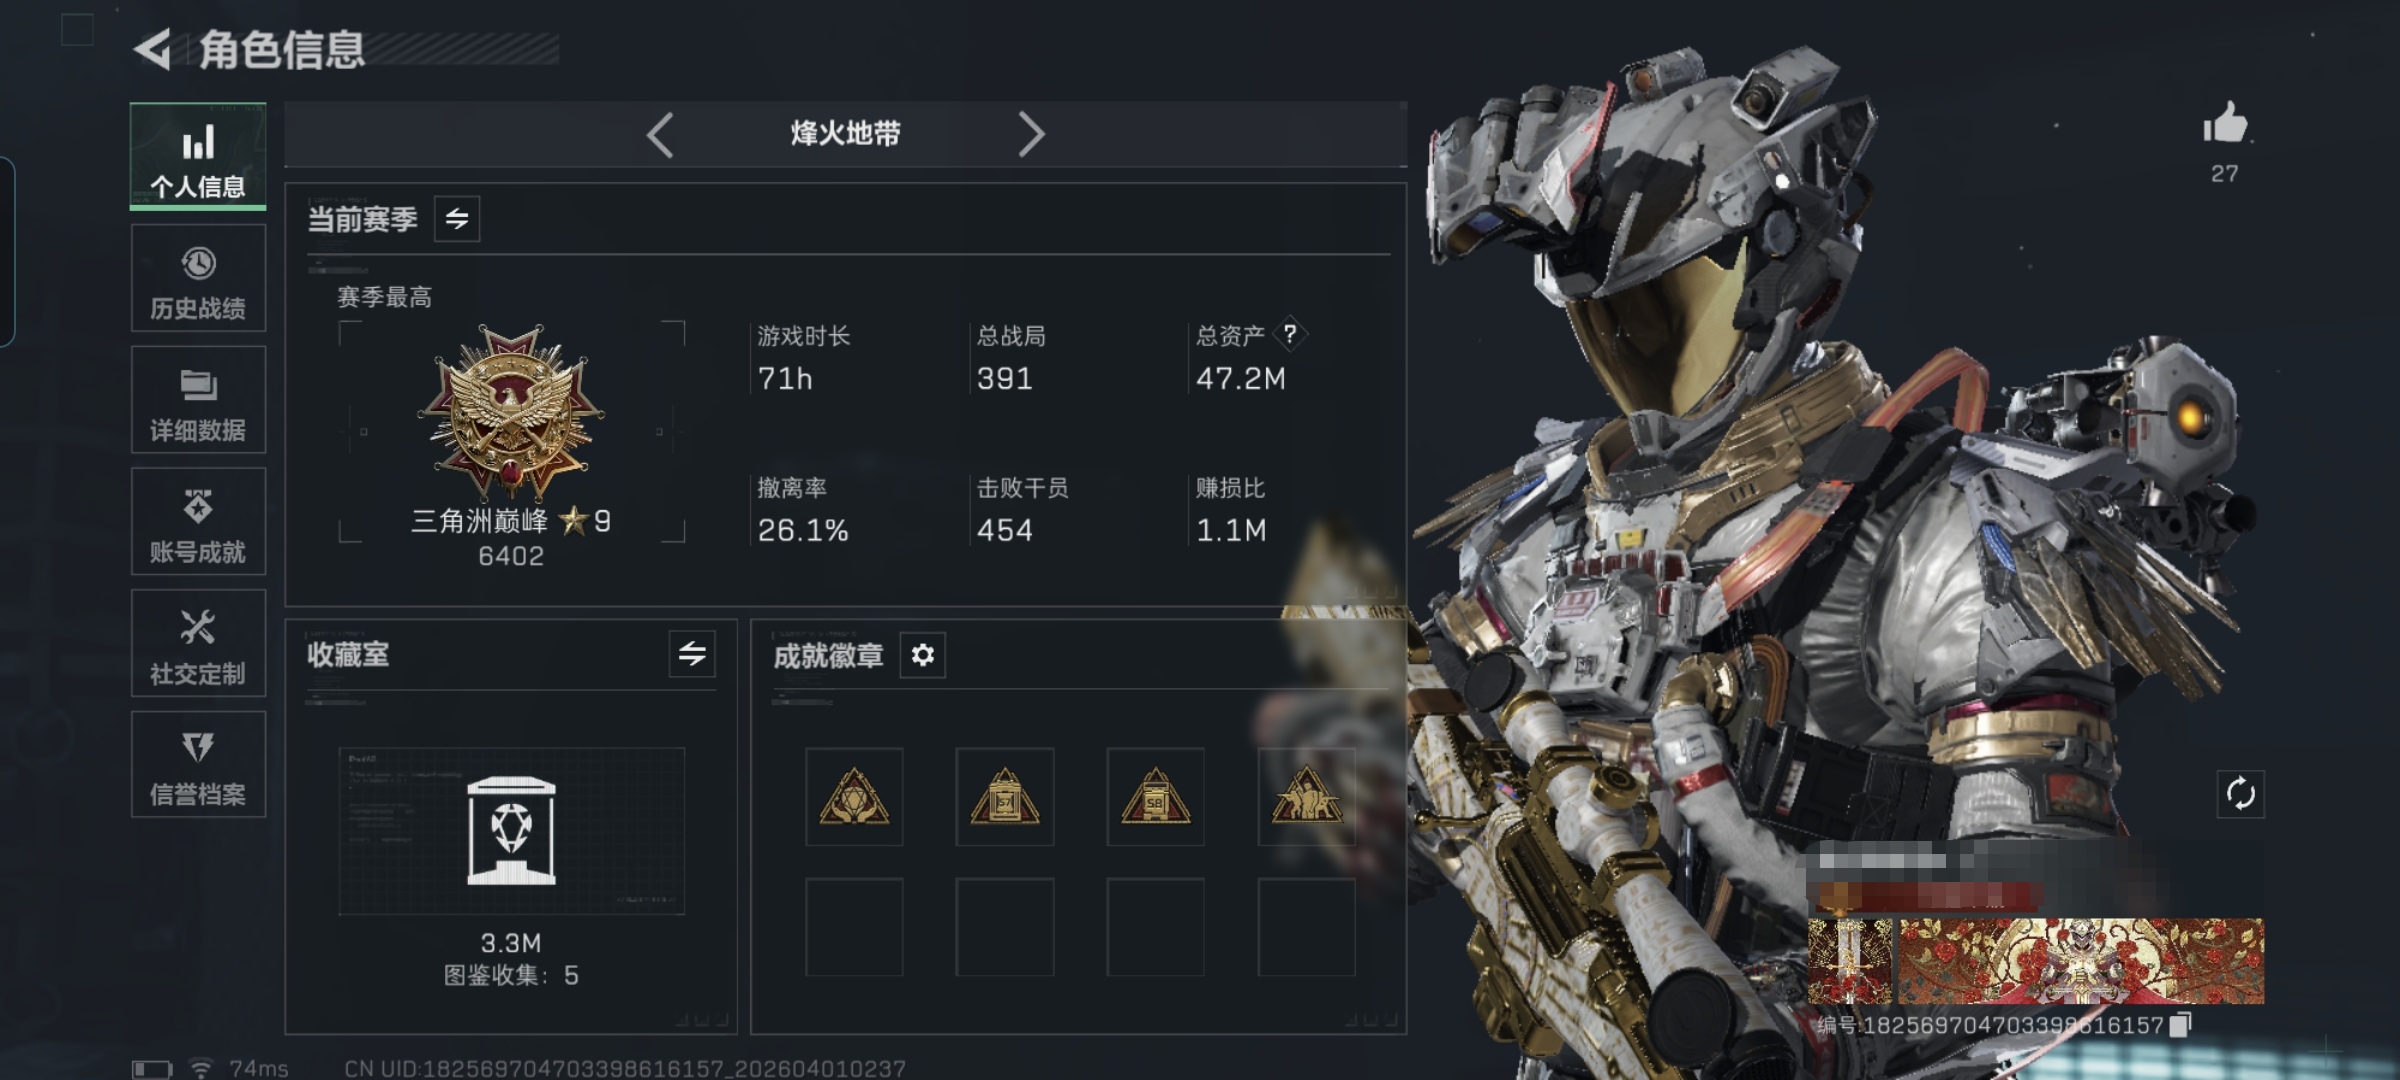Toggle the 收藏室 swap display button
Viewport: 2400px width, 1080px height.
[692, 654]
